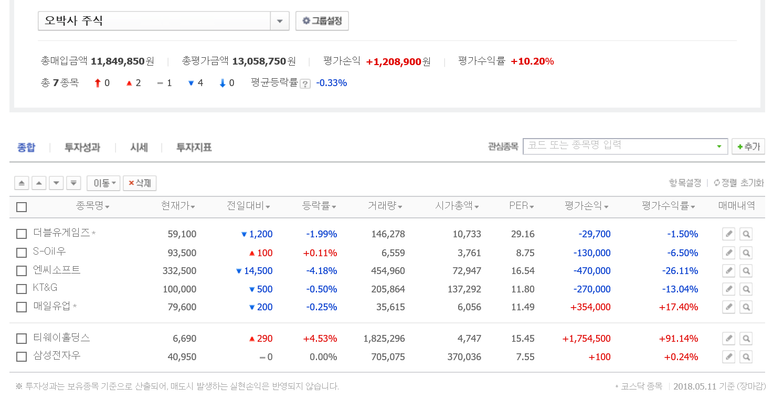Viewport: 773px width, 399px height.
Task: Click edit pencil icon for 더블유게임즈
Action: [x=729, y=234]
